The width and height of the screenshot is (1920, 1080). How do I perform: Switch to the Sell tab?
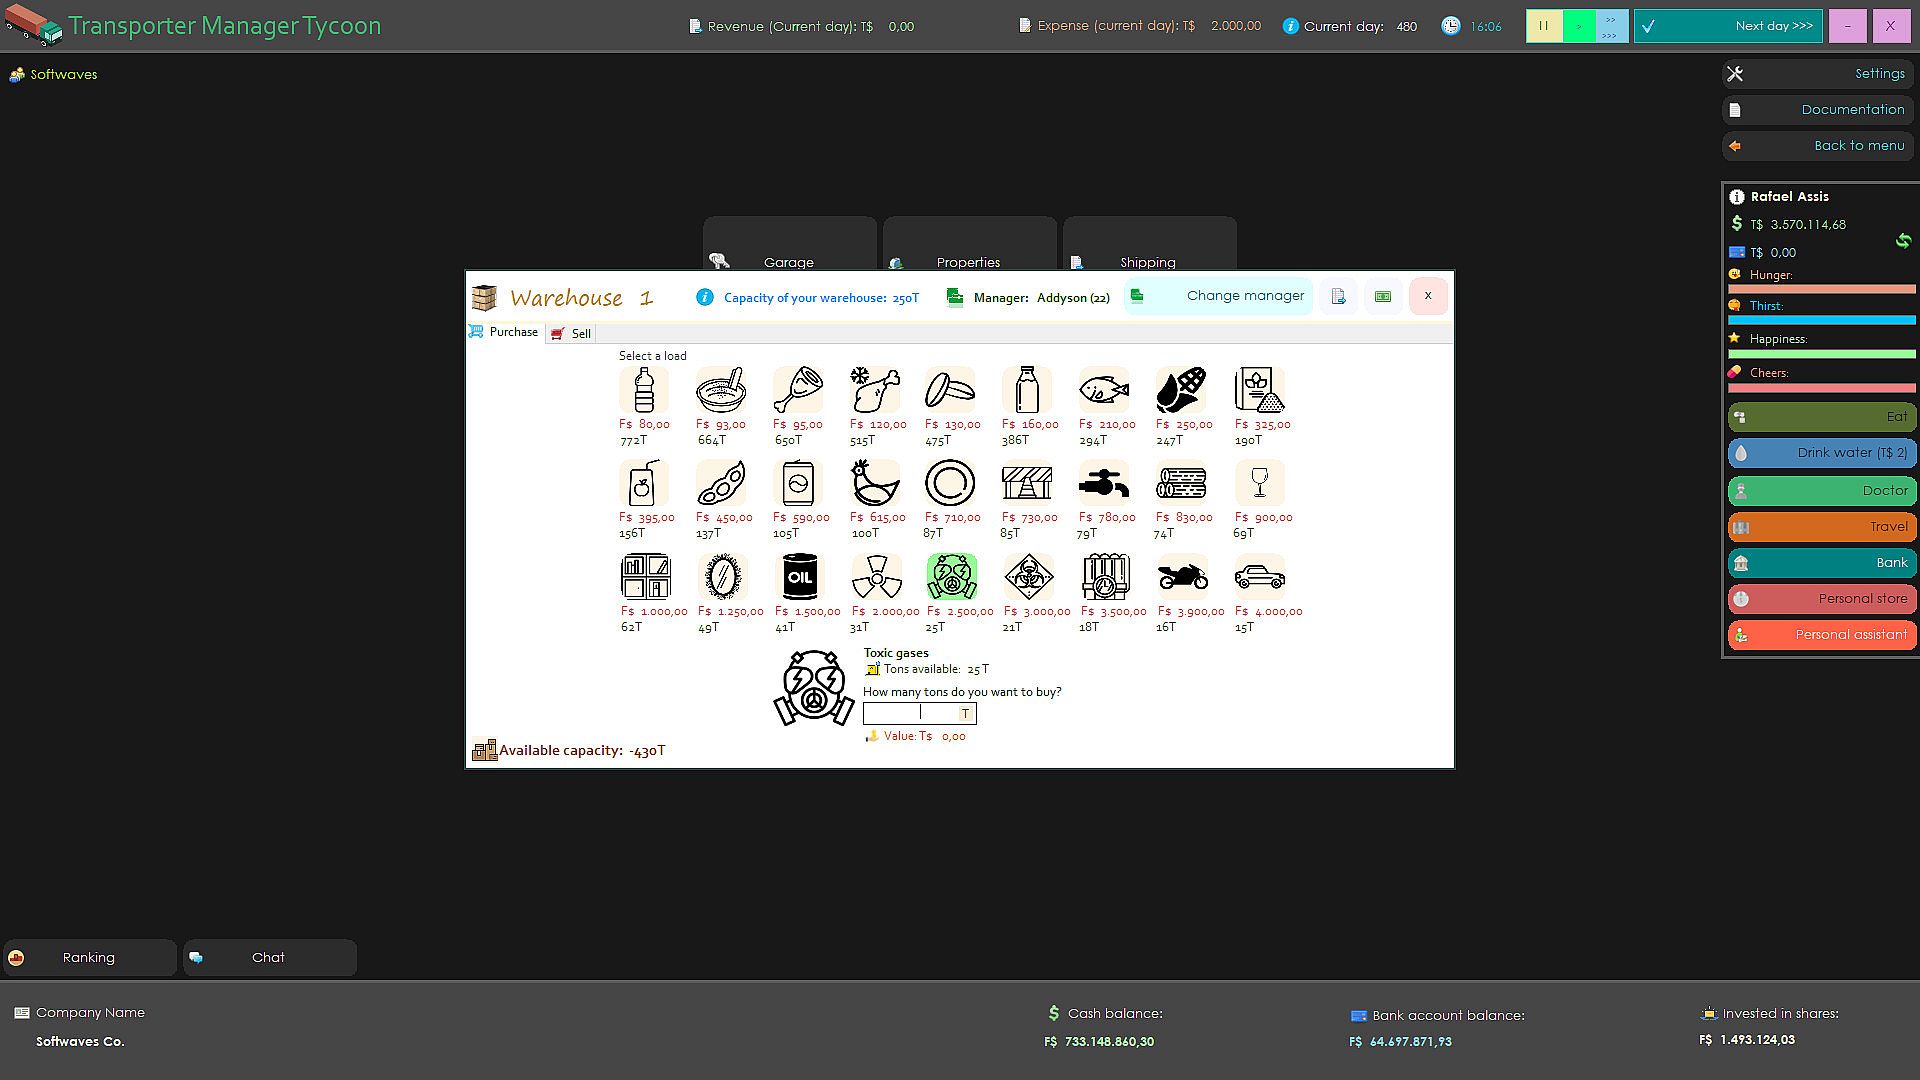pos(571,334)
